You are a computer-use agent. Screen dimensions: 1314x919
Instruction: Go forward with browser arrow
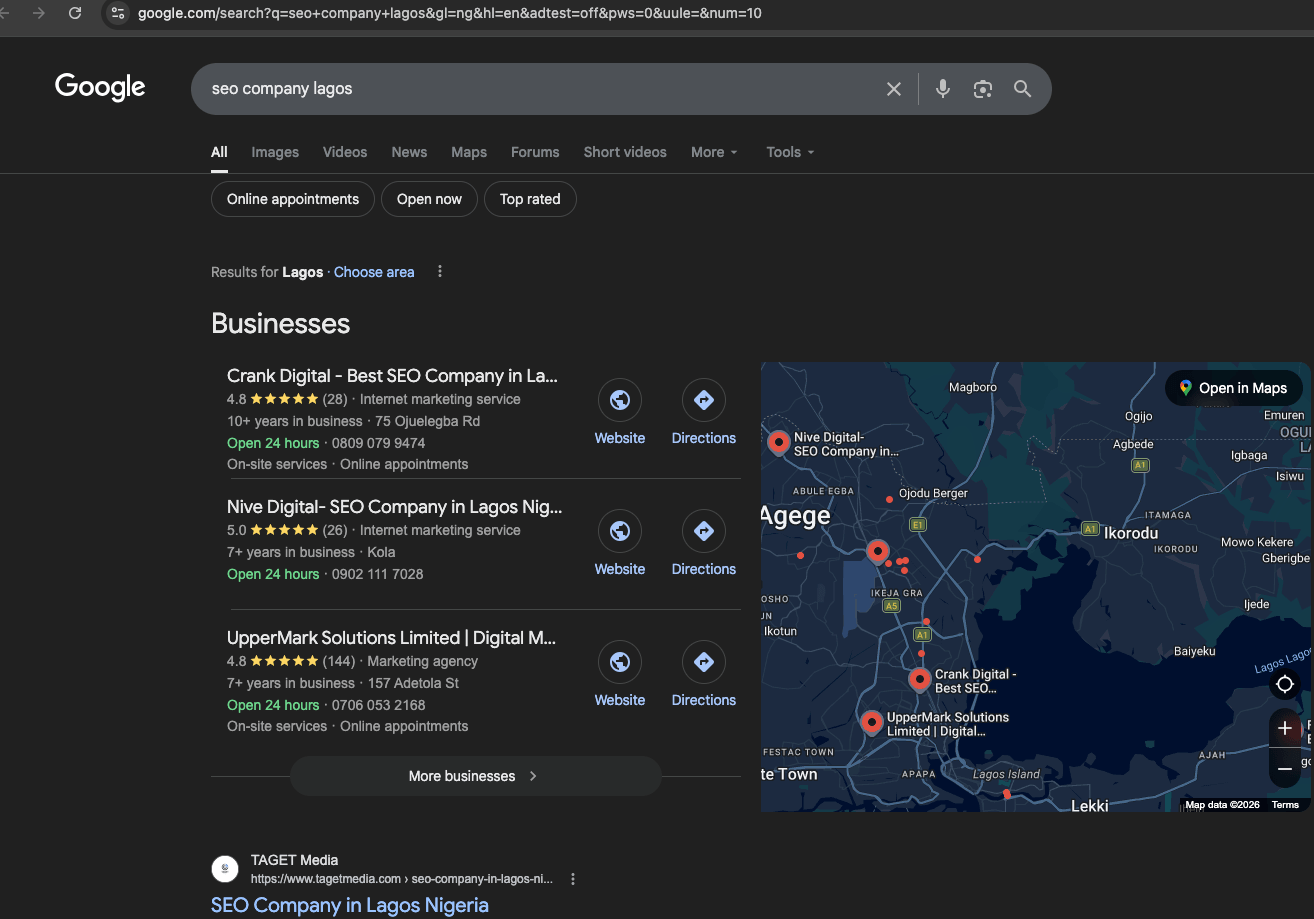(39, 13)
